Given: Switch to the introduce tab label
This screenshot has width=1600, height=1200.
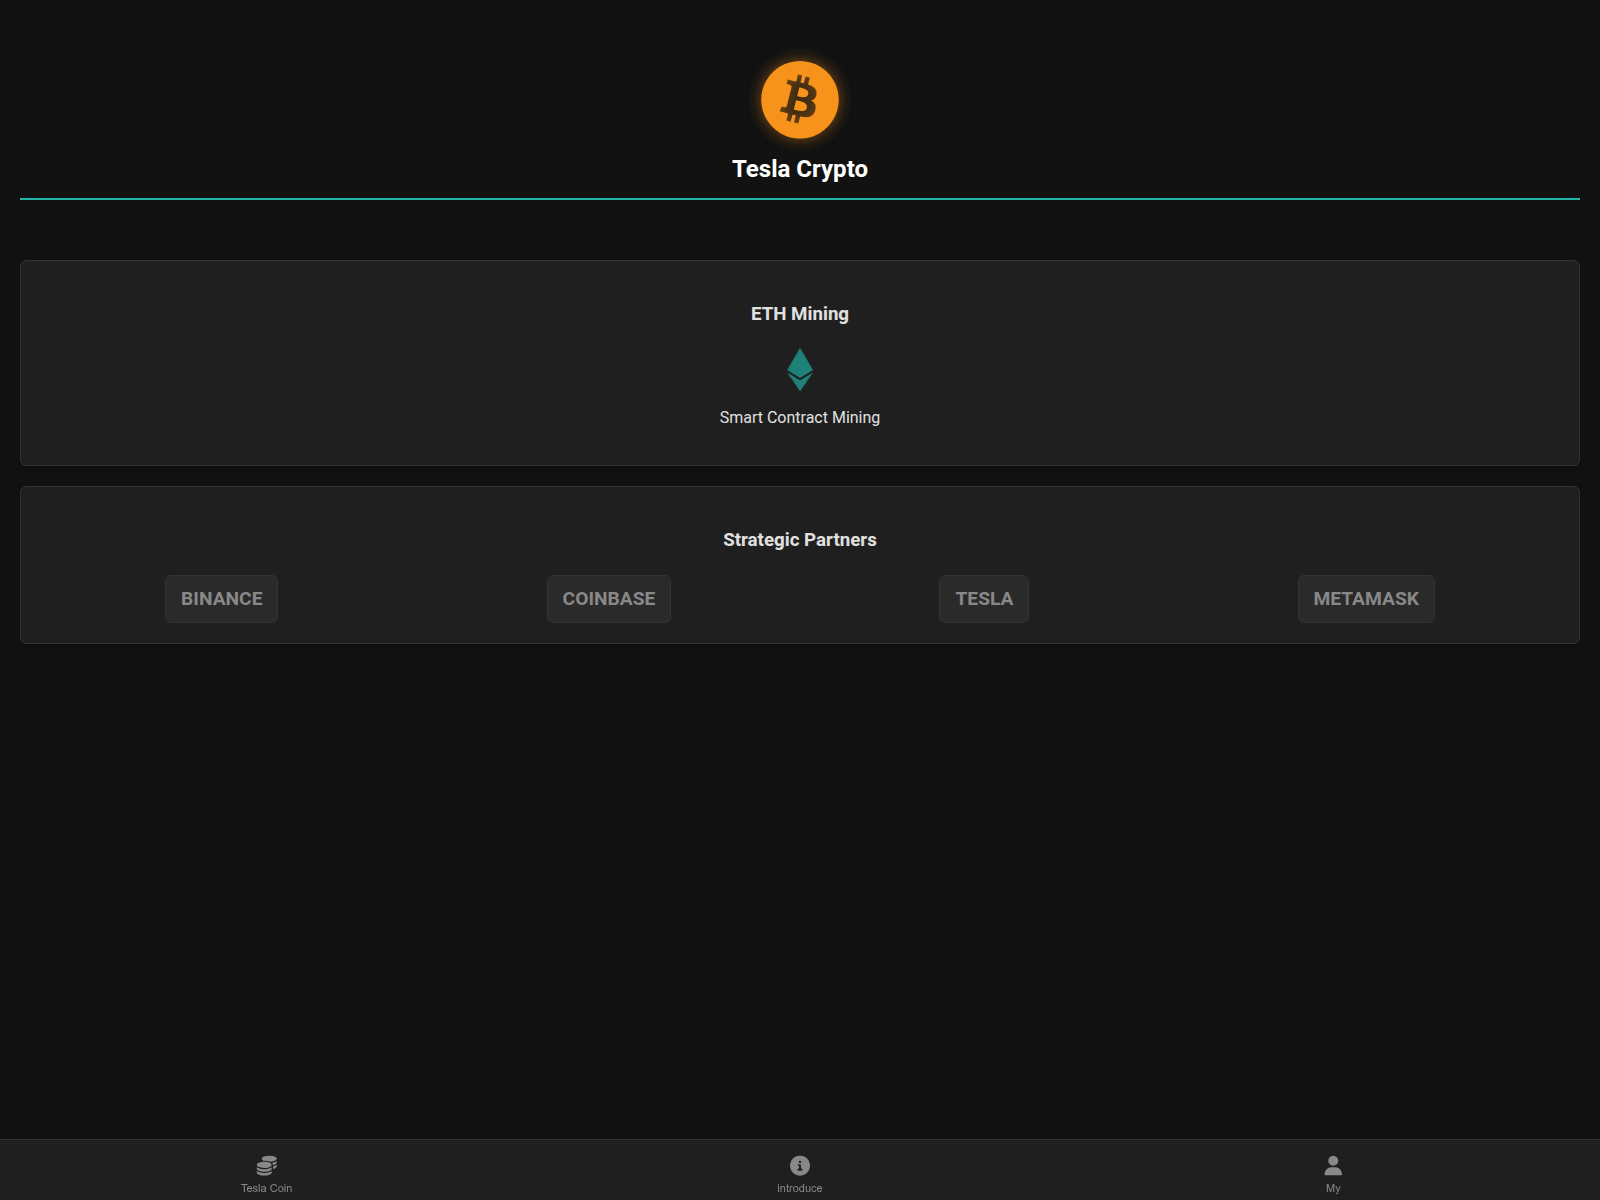Looking at the screenshot, I should pos(800,1188).
